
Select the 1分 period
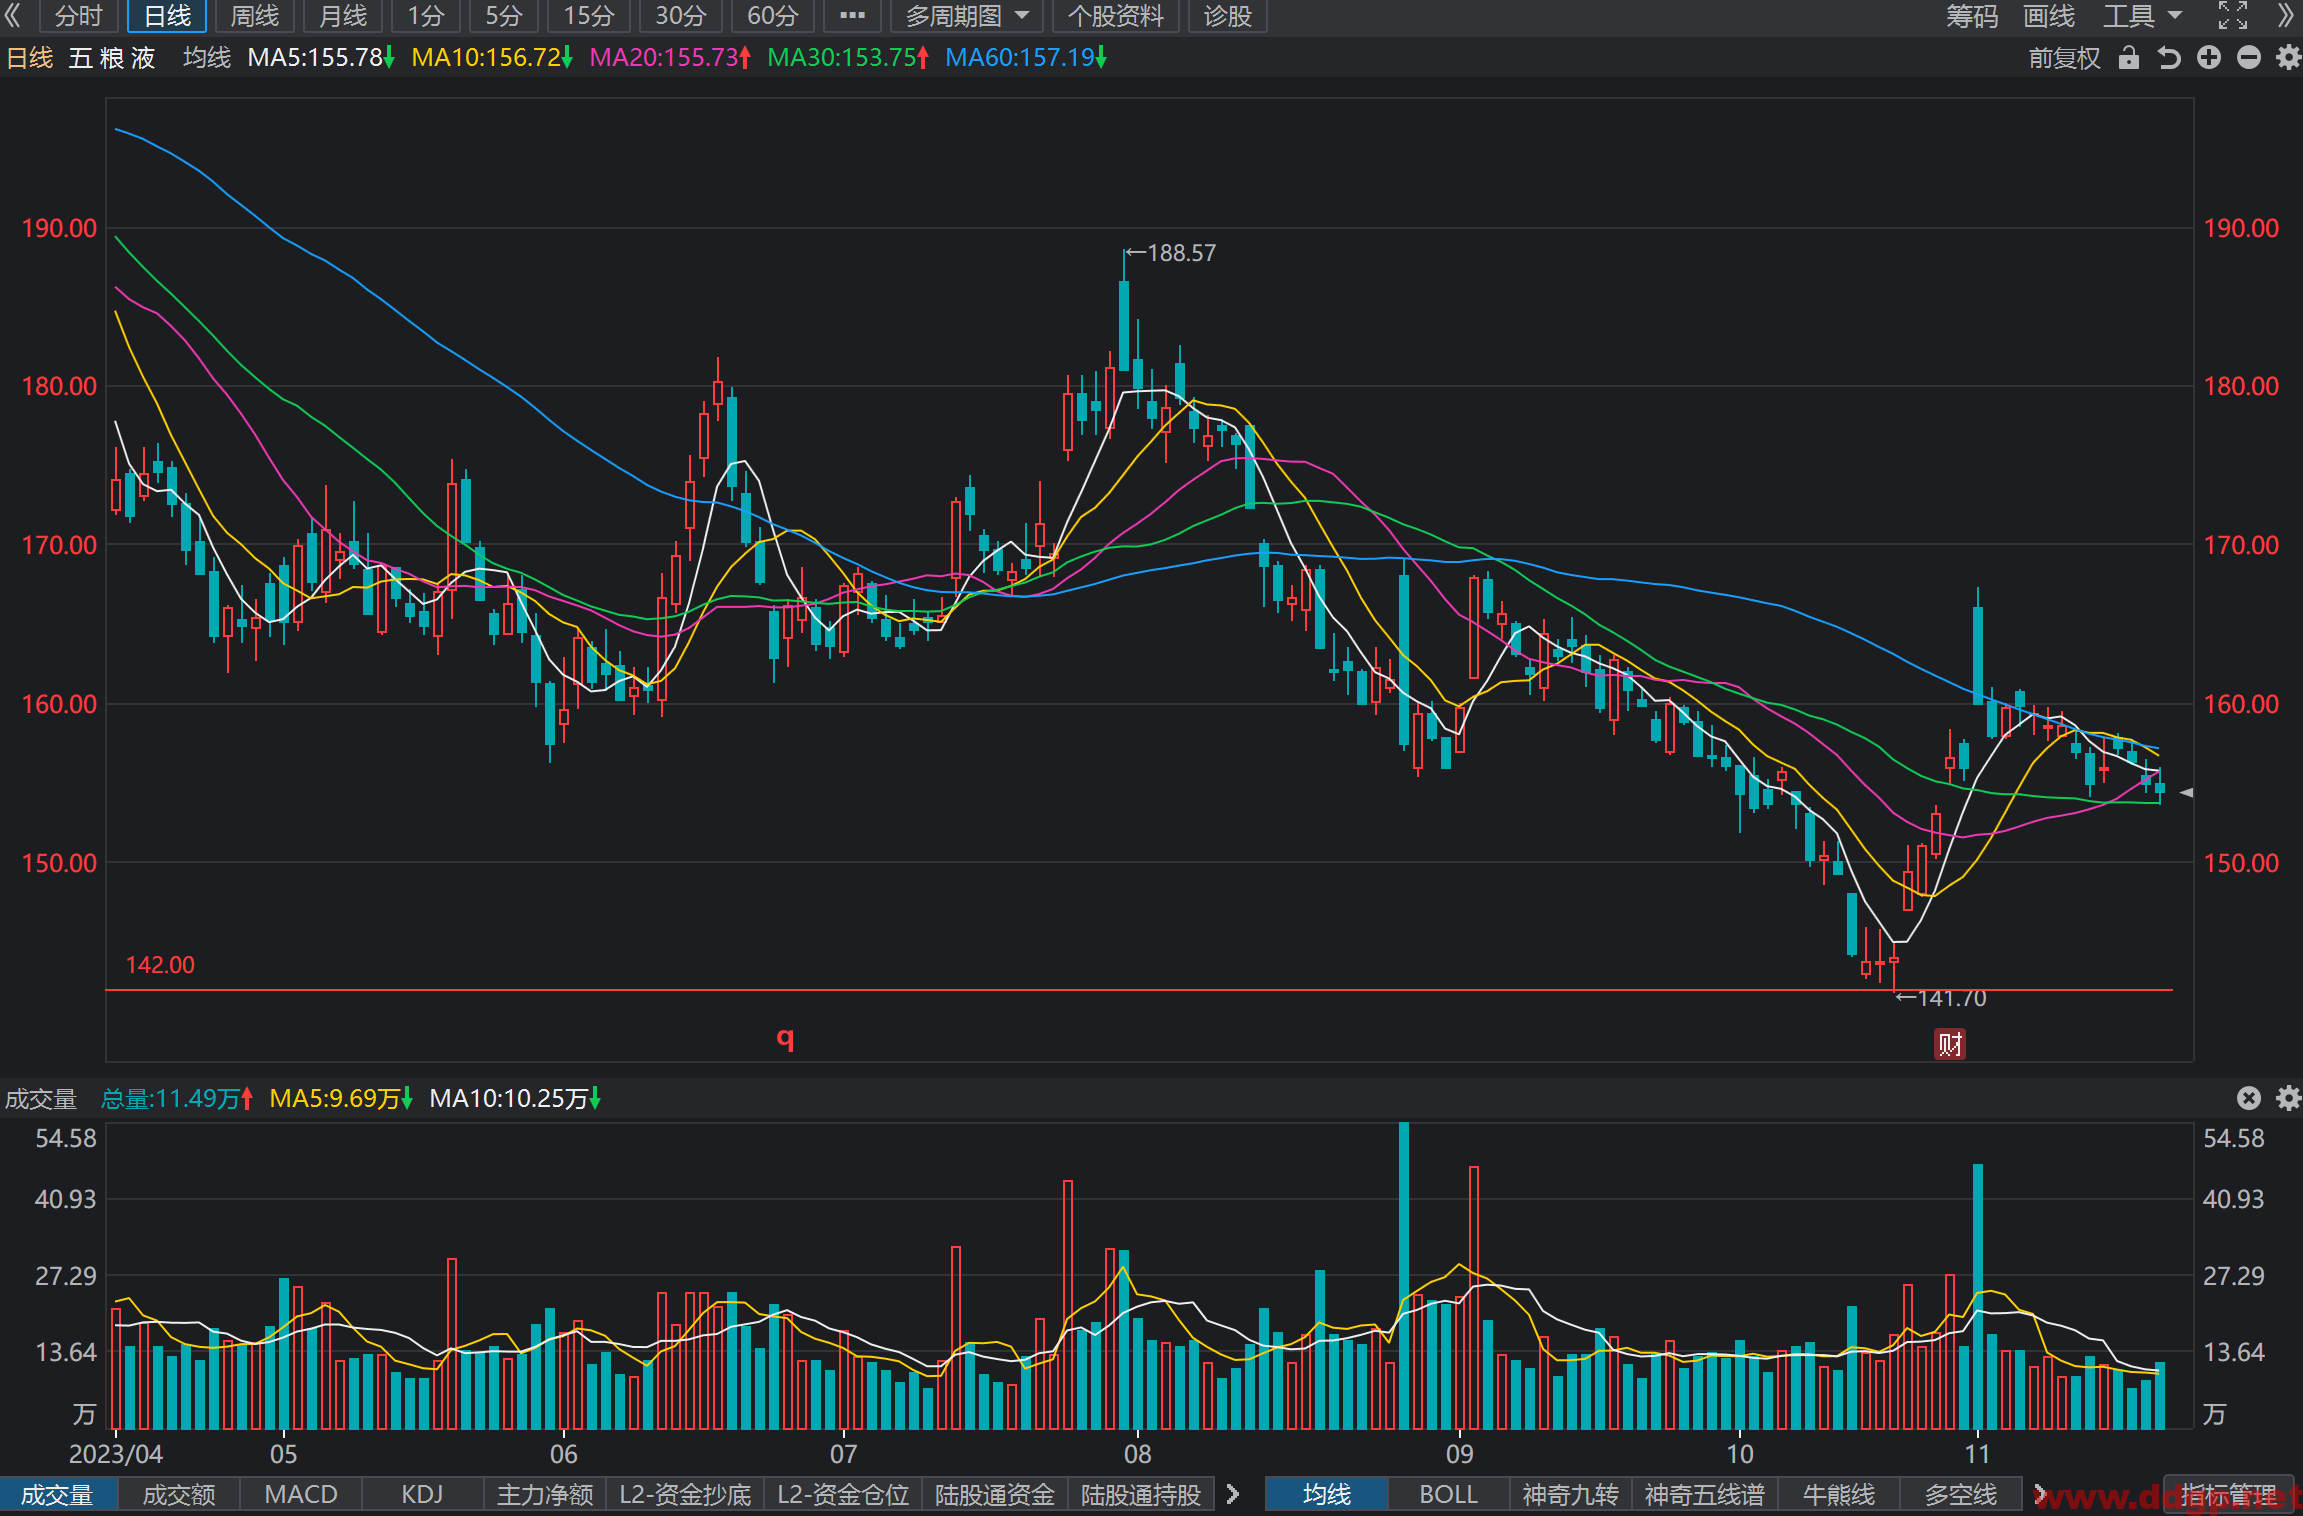point(426,16)
